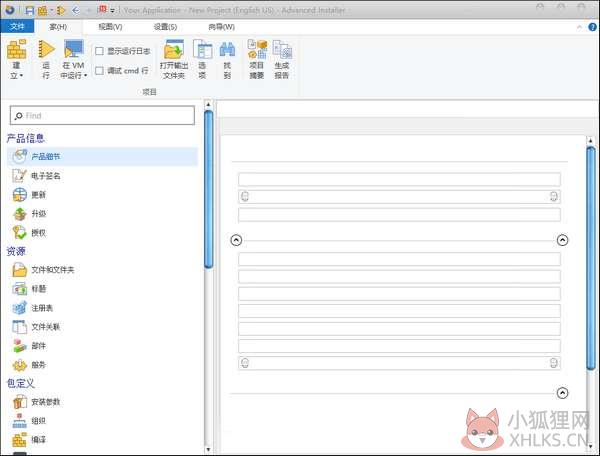Collapse the ribbon with the chevron near Help
Image resolution: width=600 pixels, height=456 pixels.
(579, 27)
